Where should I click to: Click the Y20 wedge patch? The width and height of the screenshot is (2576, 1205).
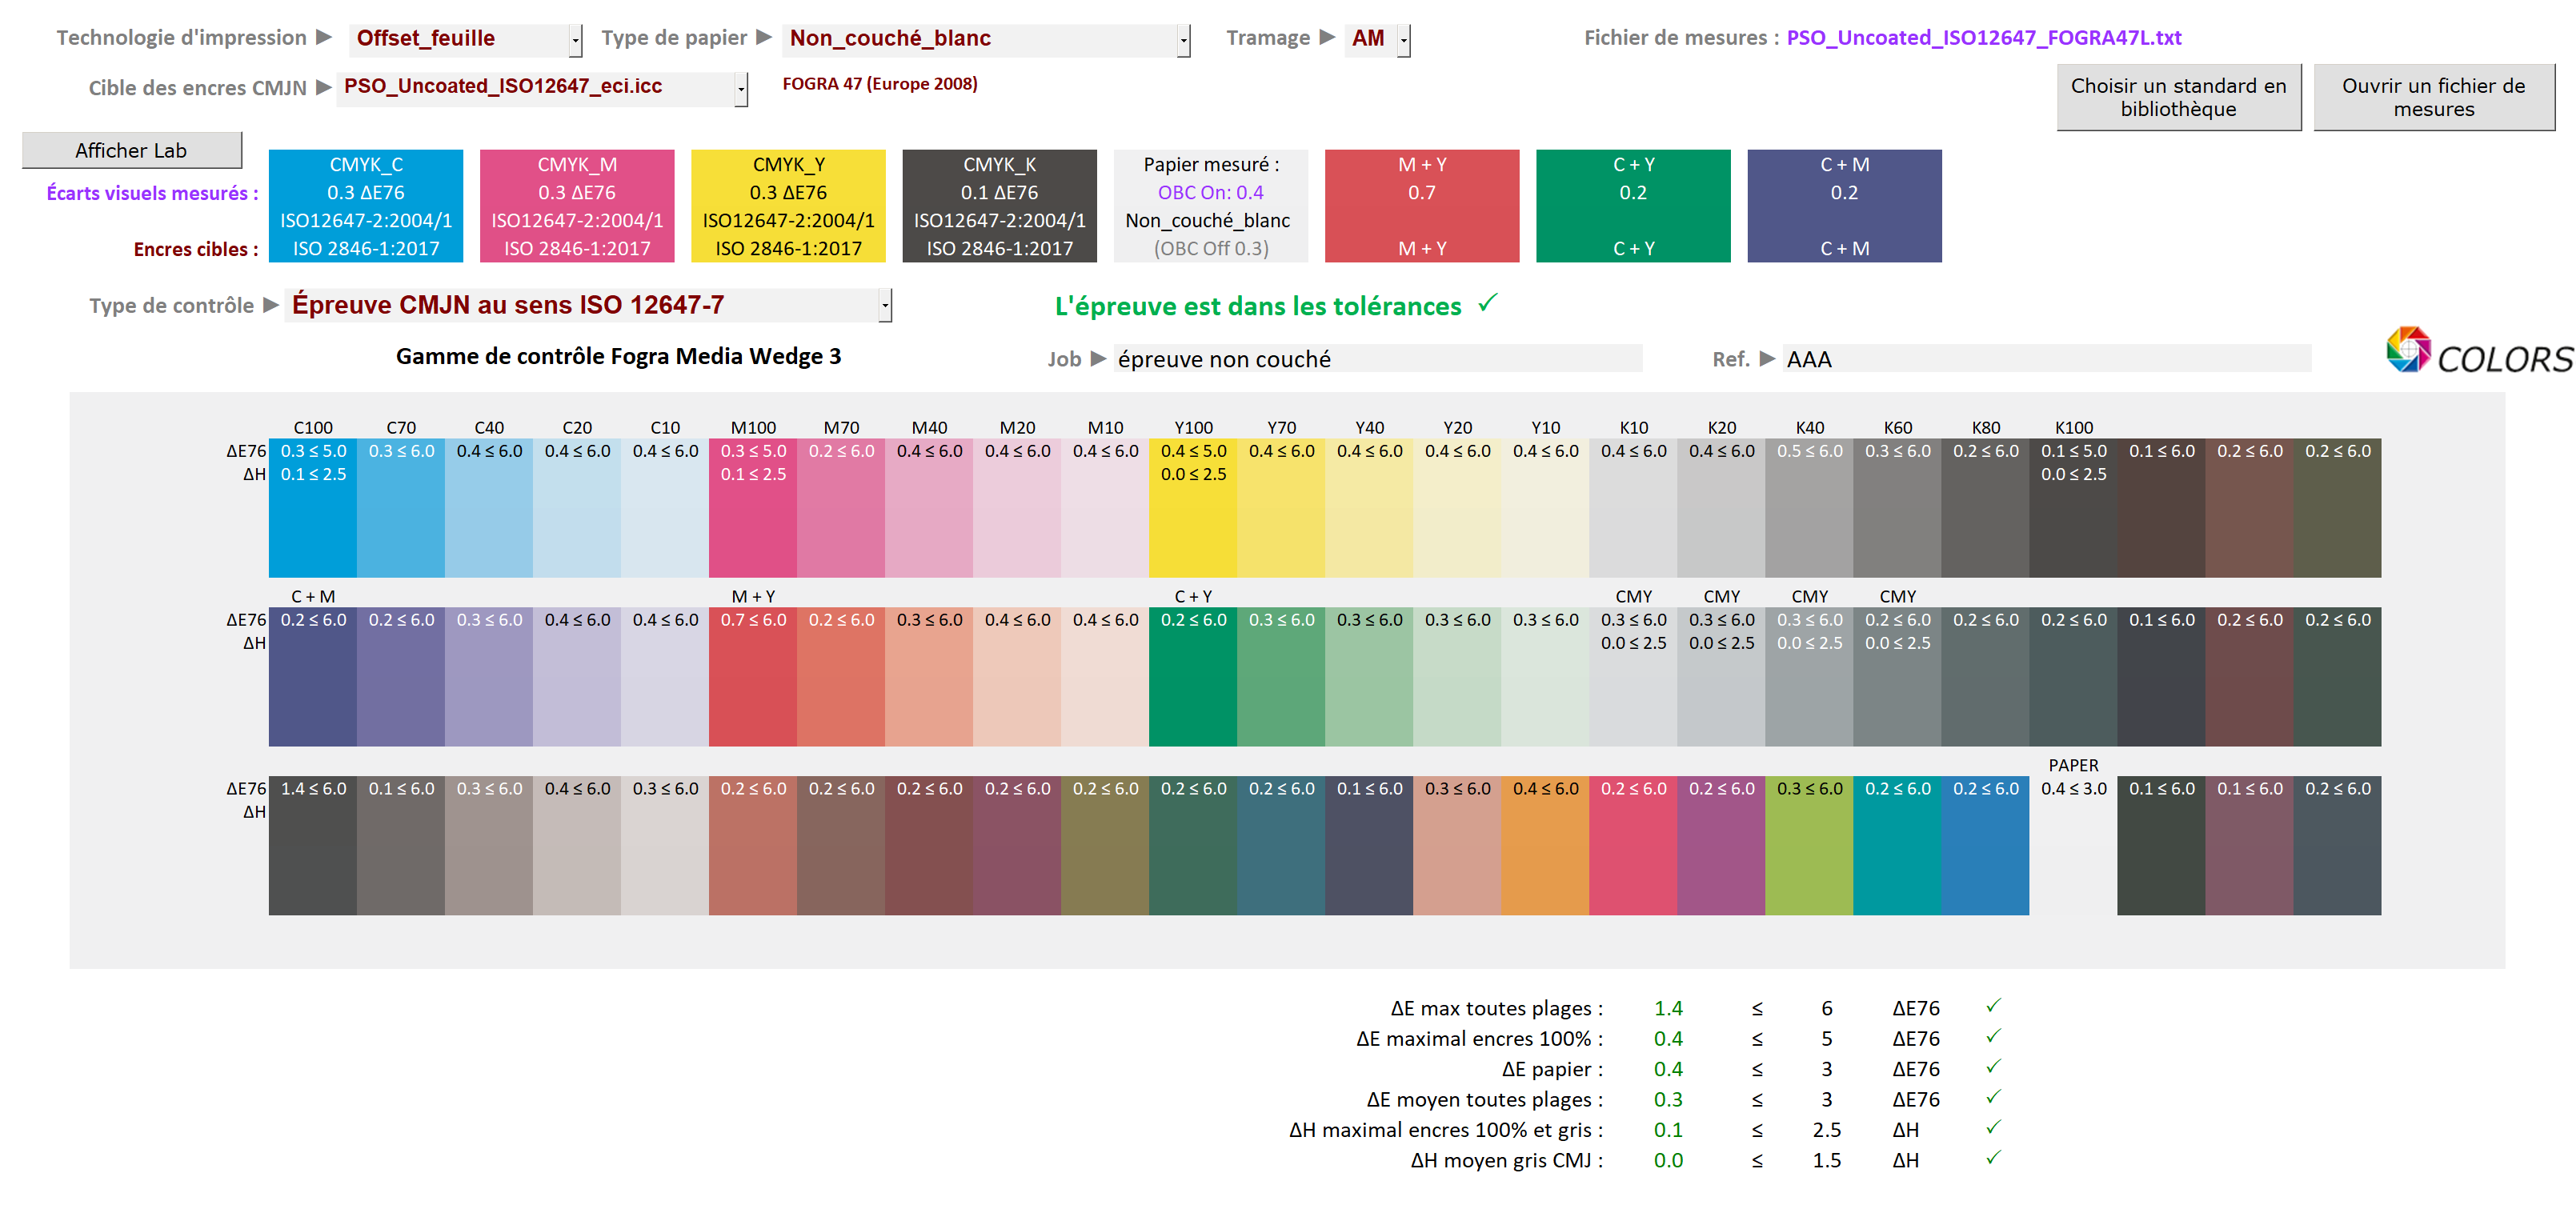[x=1457, y=508]
